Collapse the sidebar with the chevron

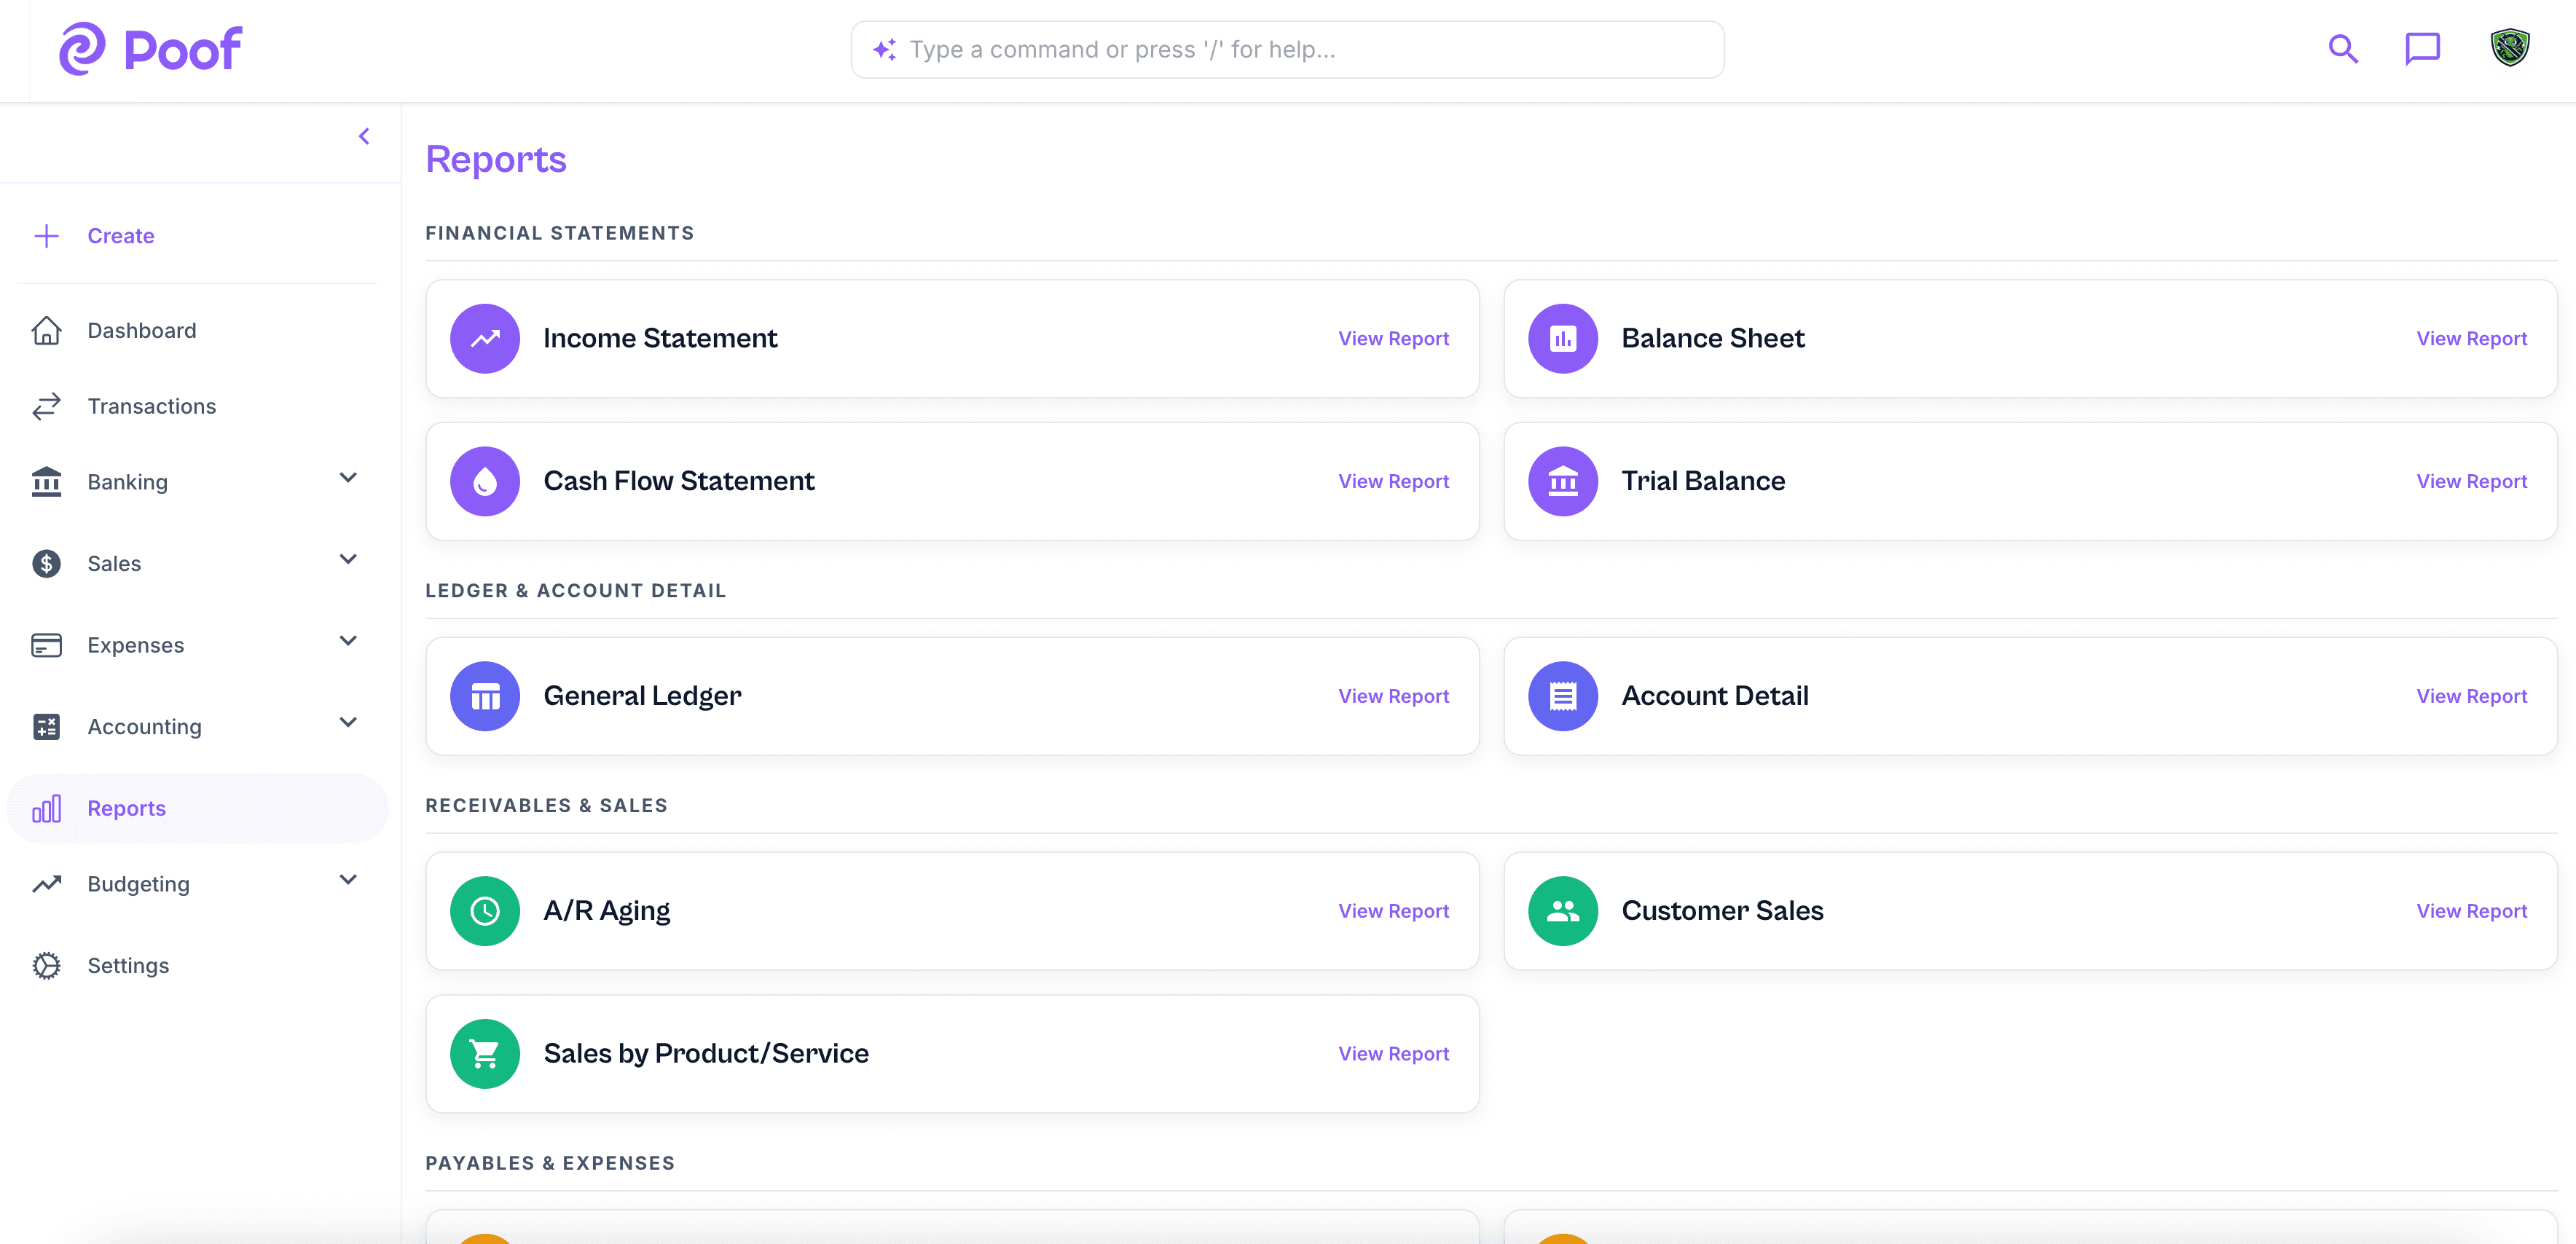[364, 136]
